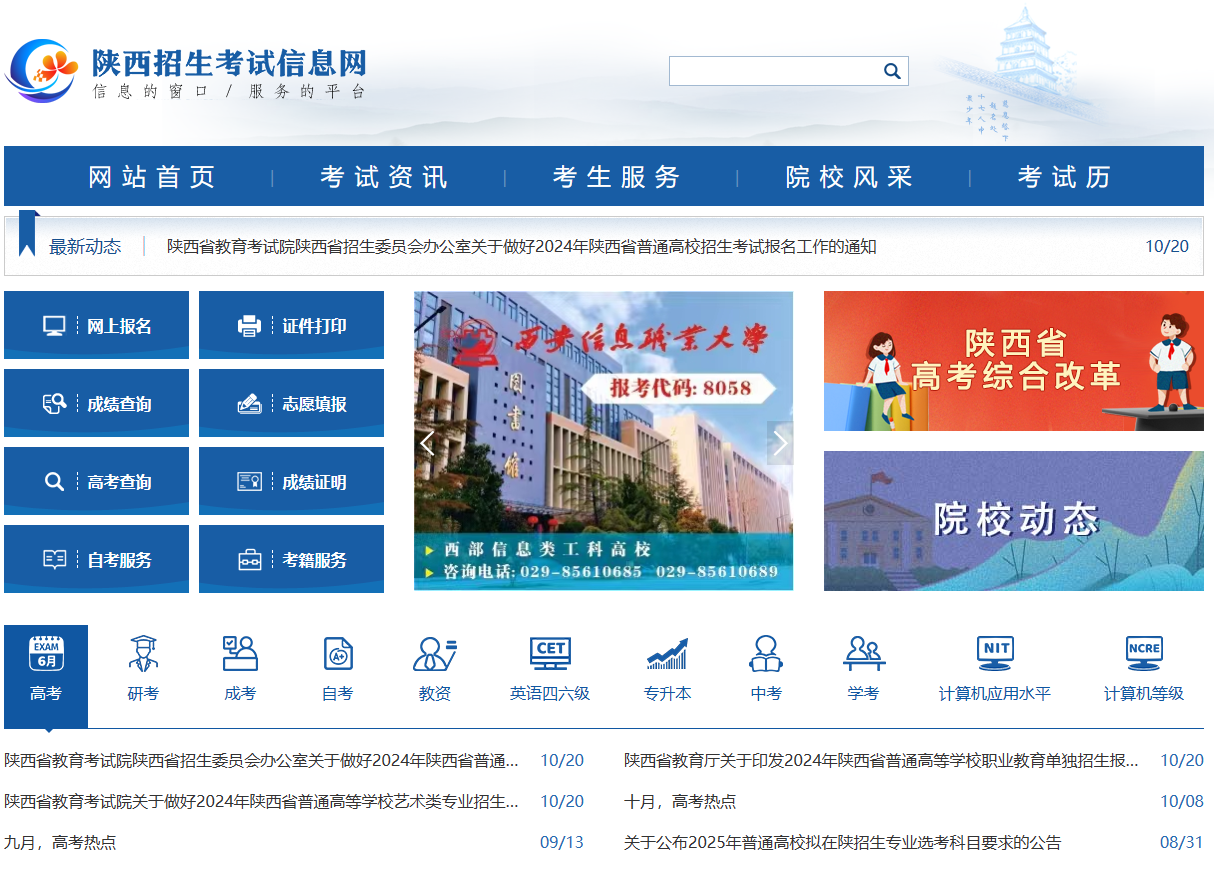
Task: Click the 最新动态 label
Action: 85,246
